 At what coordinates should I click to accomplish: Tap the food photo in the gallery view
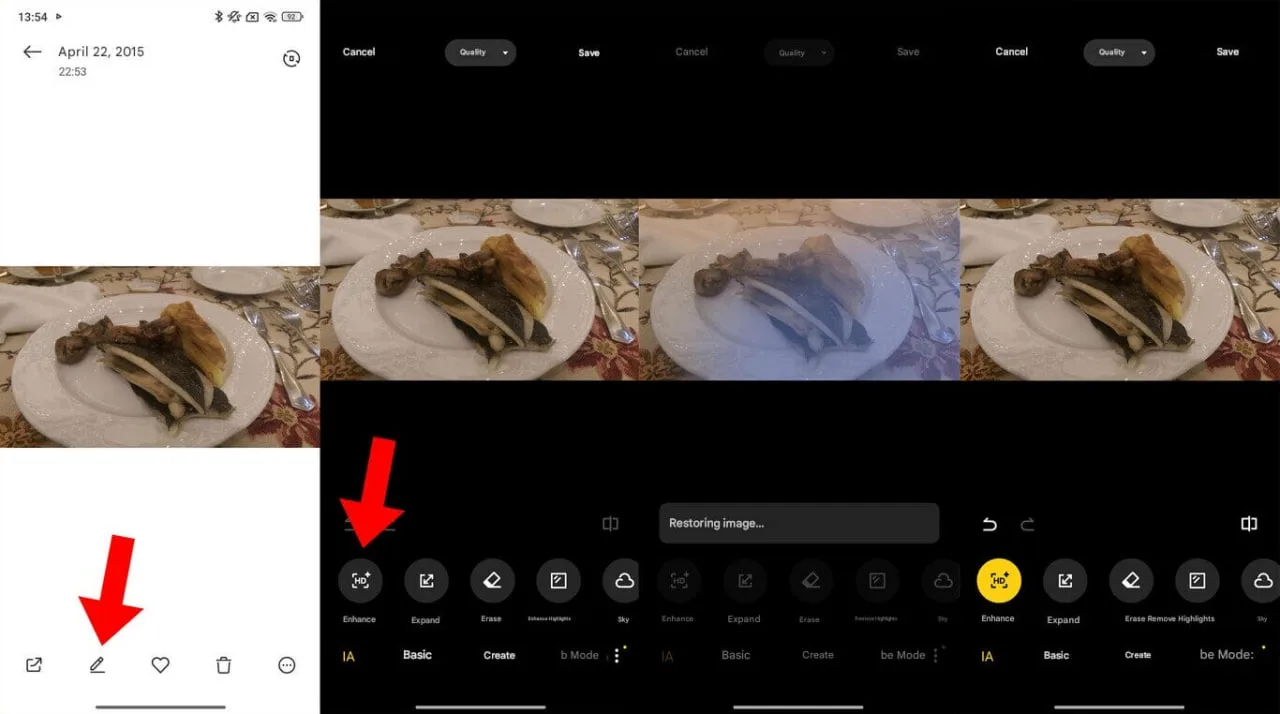coord(160,357)
